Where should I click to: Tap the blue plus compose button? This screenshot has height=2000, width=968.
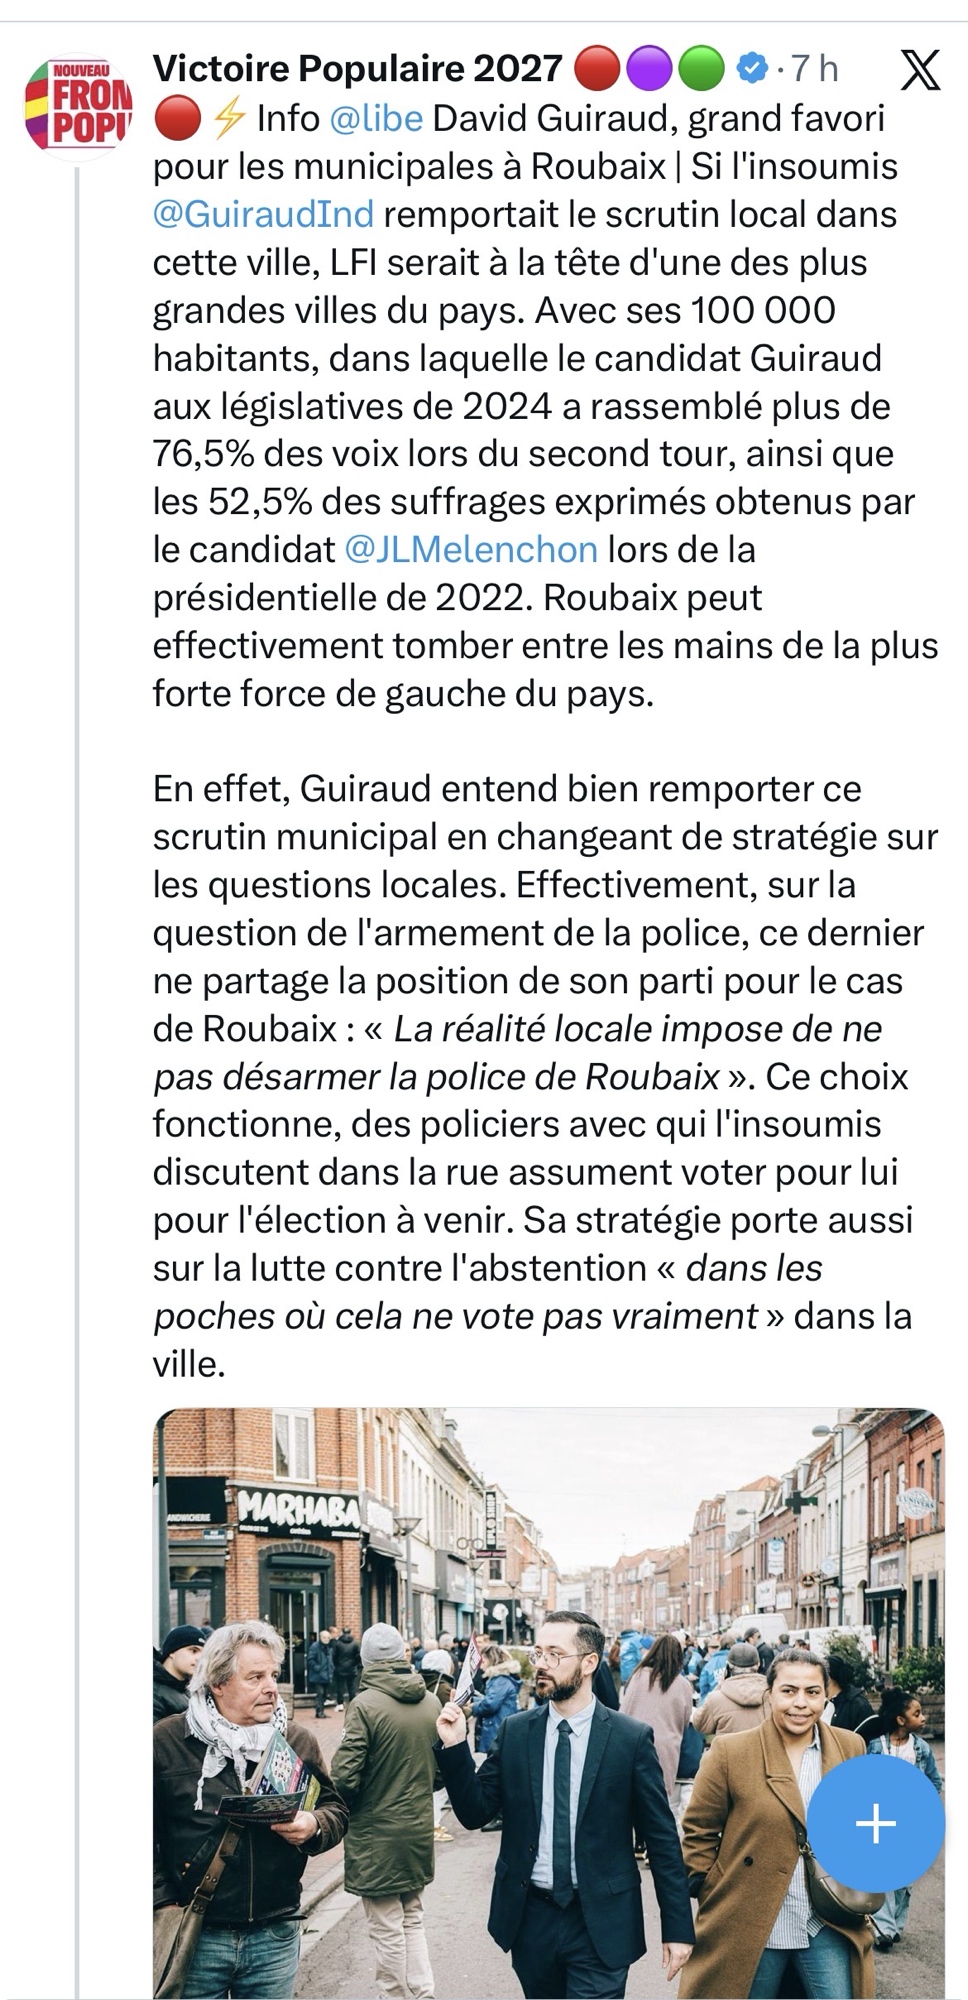875,1823
